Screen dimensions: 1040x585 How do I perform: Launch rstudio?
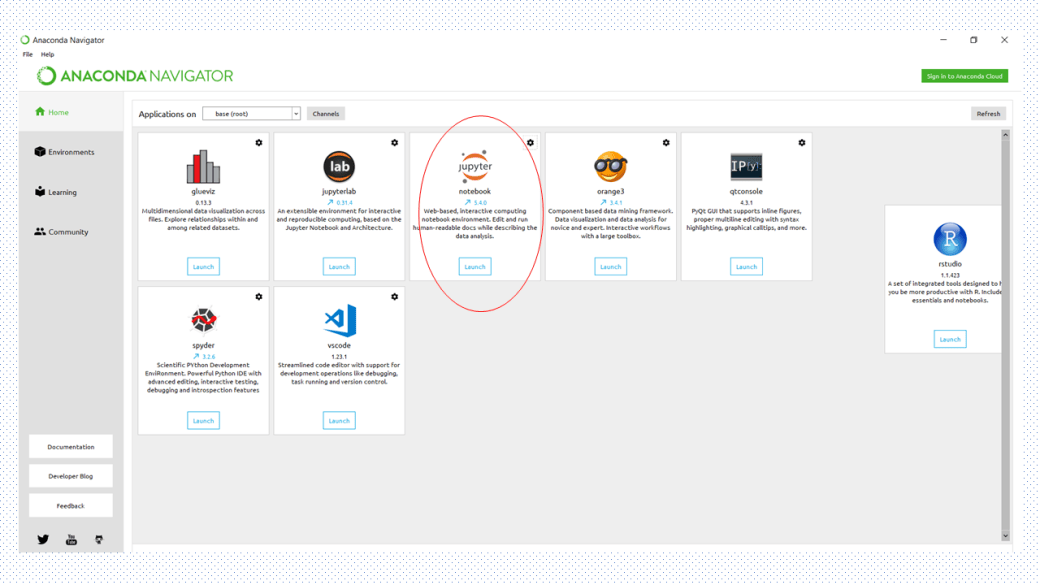[950, 339]
